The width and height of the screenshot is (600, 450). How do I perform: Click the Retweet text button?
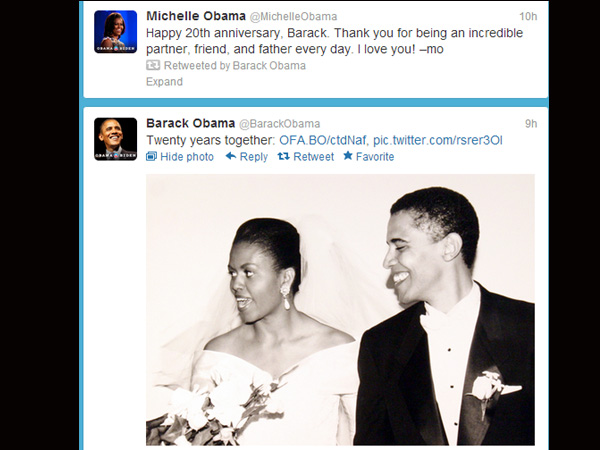tap(313, 157)
